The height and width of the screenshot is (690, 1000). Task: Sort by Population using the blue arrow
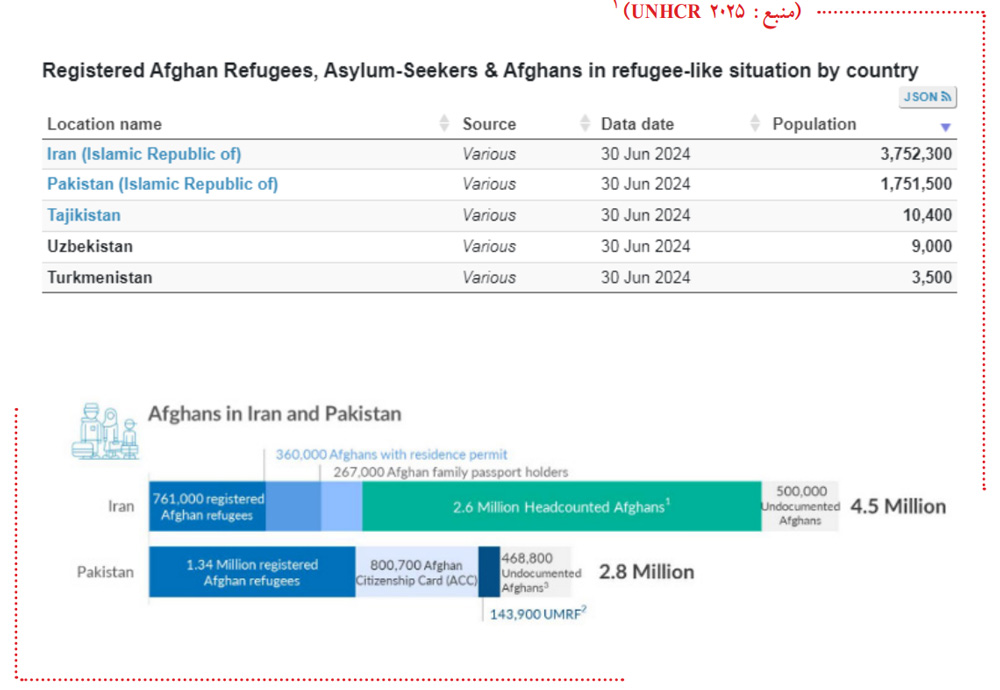point(946,127)
